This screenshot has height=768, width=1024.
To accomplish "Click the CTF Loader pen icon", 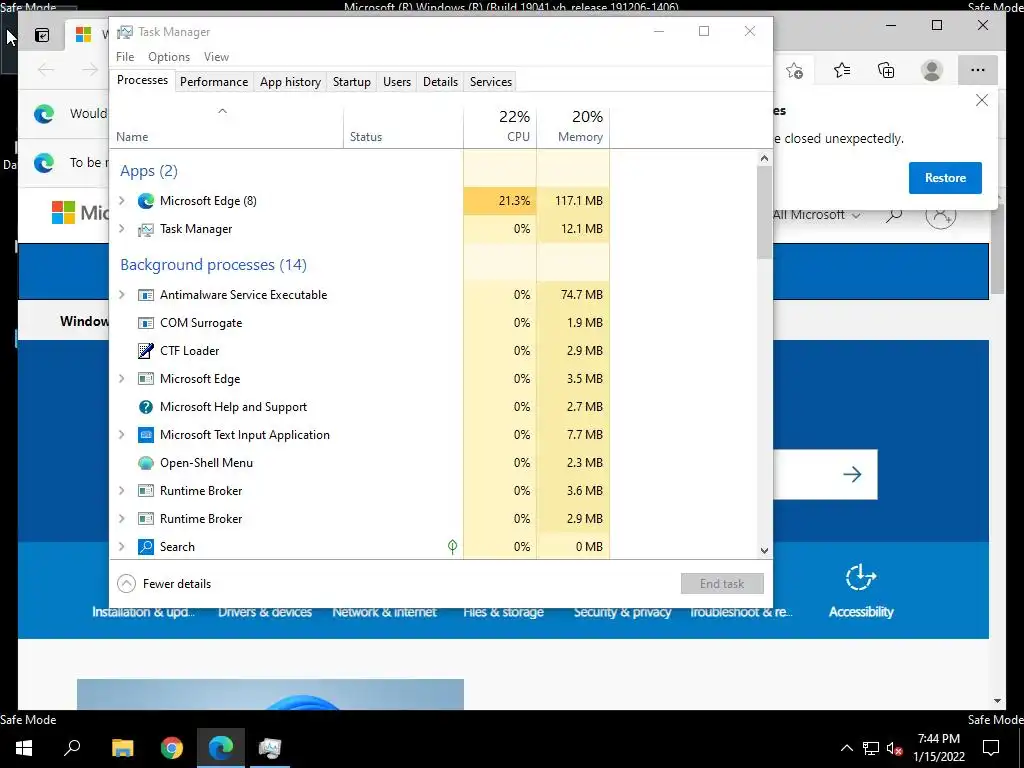I will 146,351.
